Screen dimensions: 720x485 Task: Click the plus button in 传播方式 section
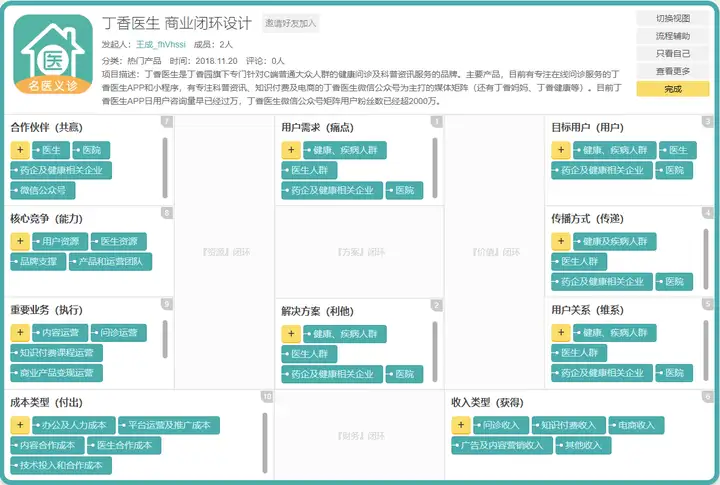coord(561,241)
